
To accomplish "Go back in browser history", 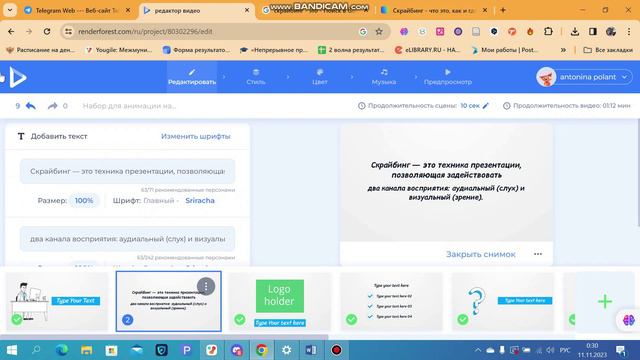I will [11, 31].
